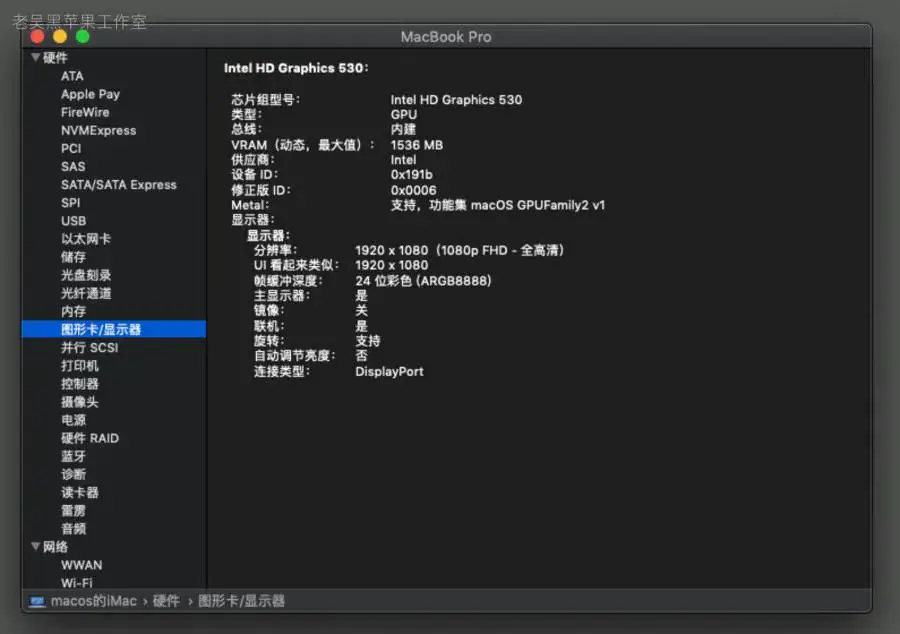
Task: Click the Metal GPUFamily2 v1 value
Action: coord(498,205)
